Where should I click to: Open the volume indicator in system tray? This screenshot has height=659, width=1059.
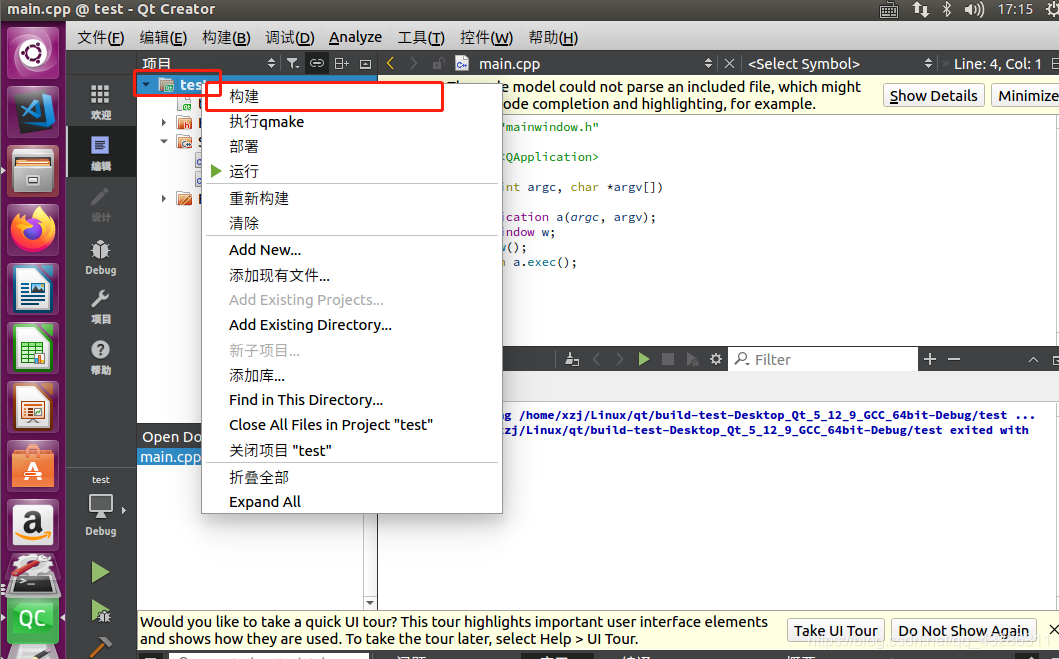tap(974, 9)
